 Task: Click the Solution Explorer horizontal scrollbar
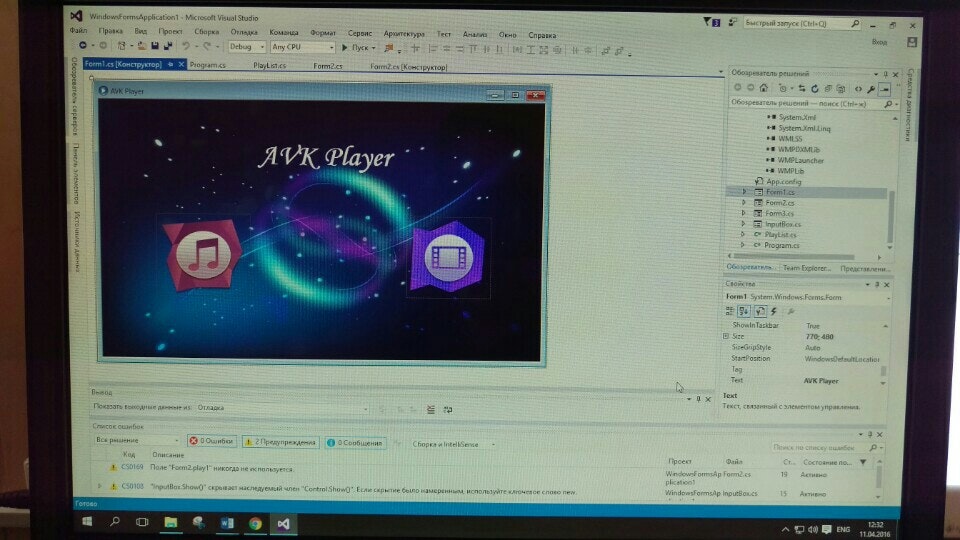click(794, 257)
